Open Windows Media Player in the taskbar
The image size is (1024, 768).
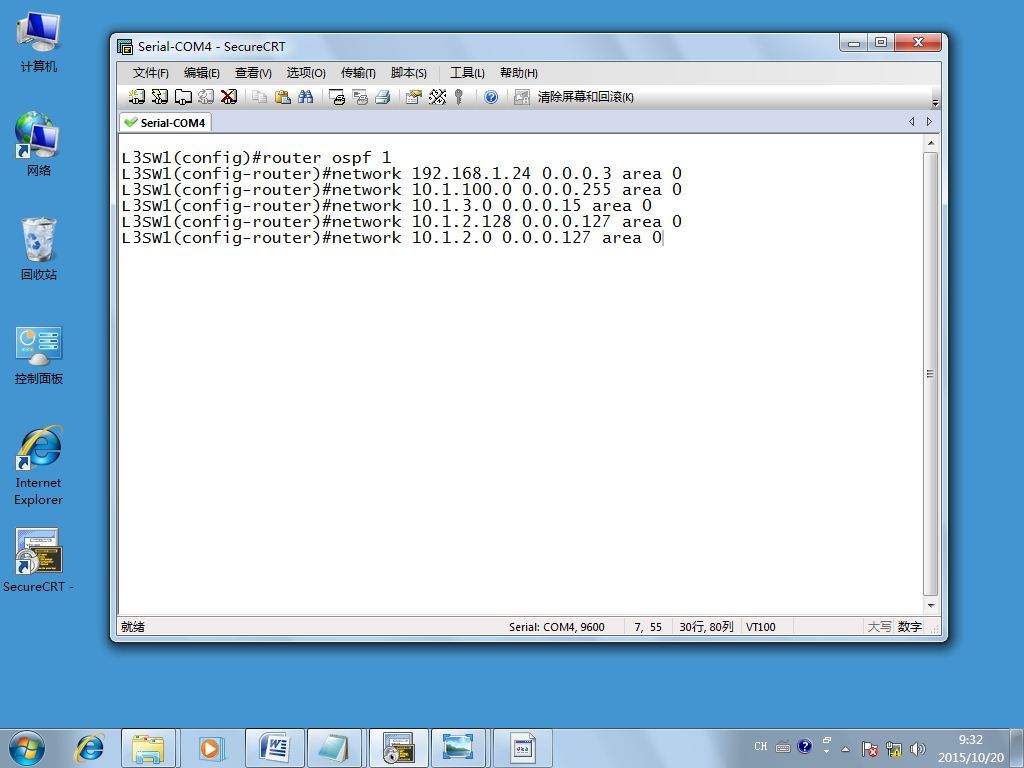click(210, 748)
